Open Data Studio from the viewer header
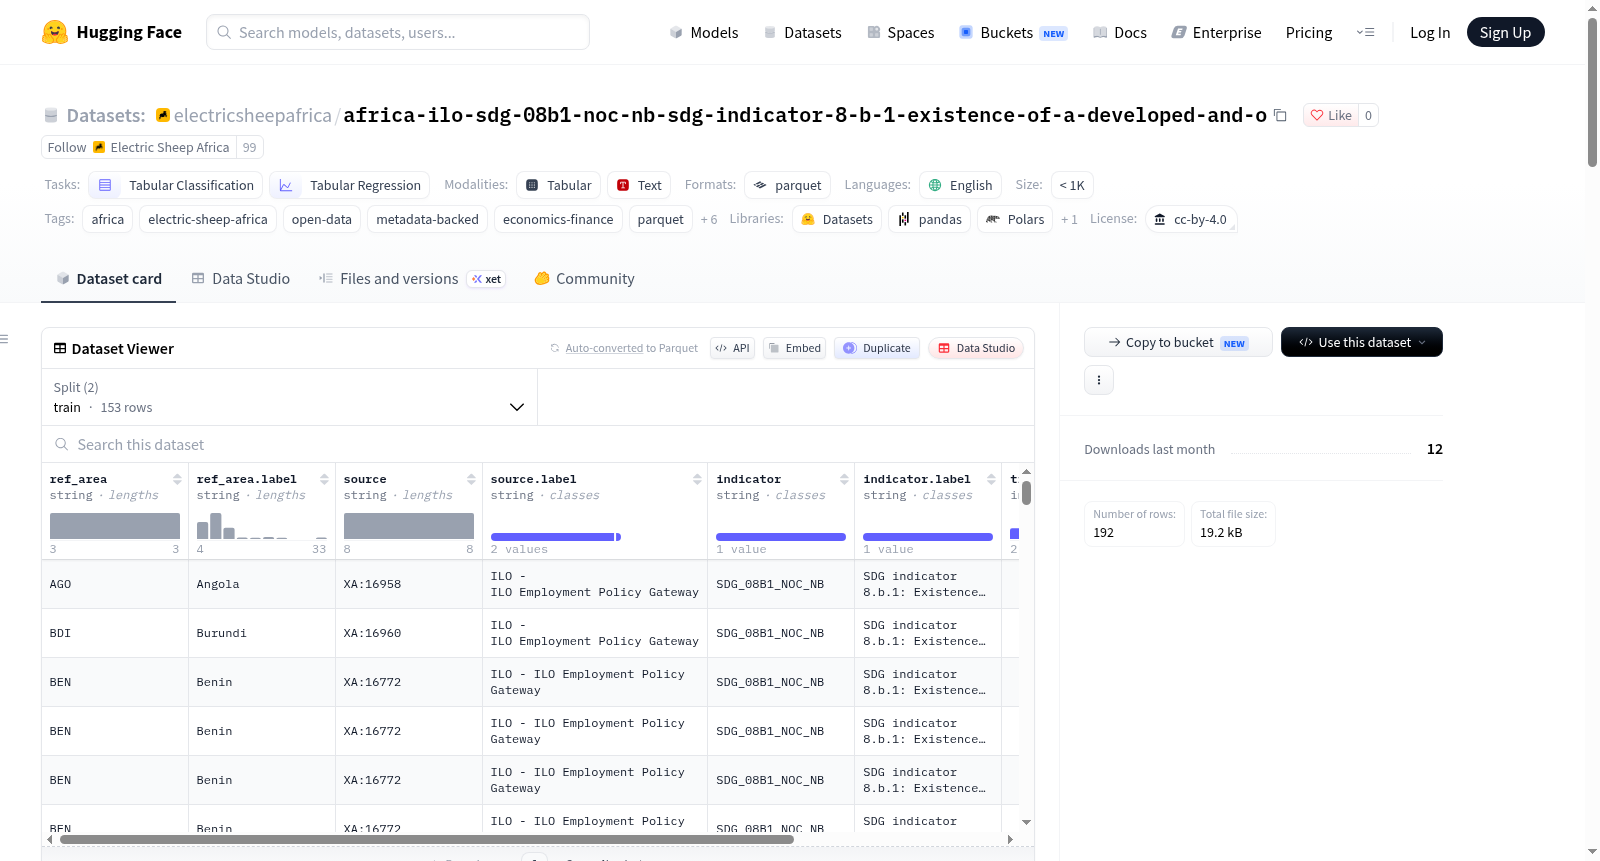The height and width of the screenshot is (861, 1600). (x=976, y=348)
